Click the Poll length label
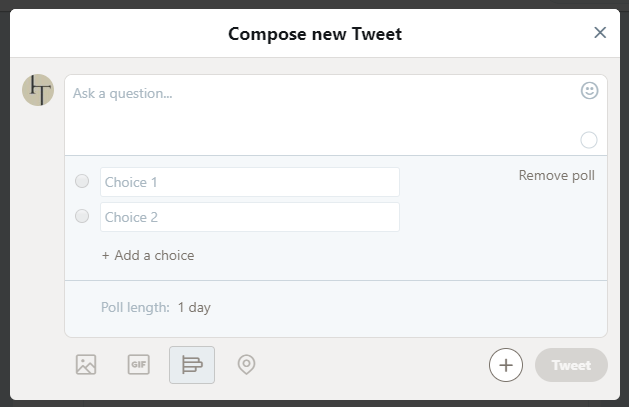629x407 pixels. point(135,308)
